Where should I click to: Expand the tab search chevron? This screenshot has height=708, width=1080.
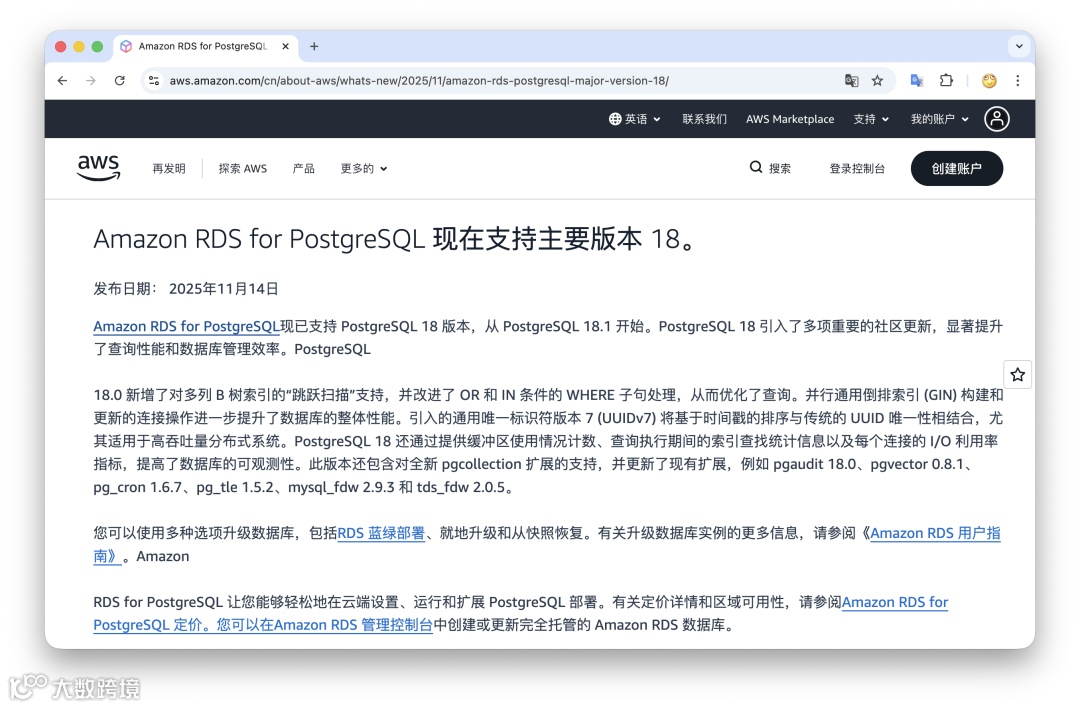(1019, 46)
